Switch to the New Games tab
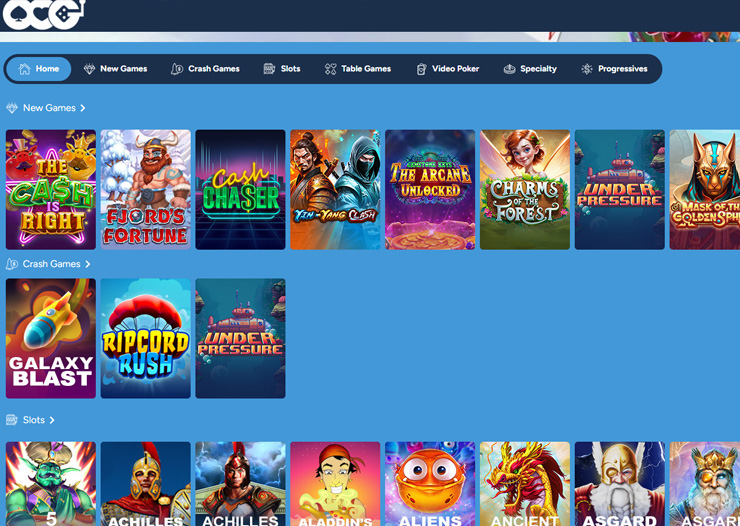This screenshot has height=526, width=740. (116, 69)
